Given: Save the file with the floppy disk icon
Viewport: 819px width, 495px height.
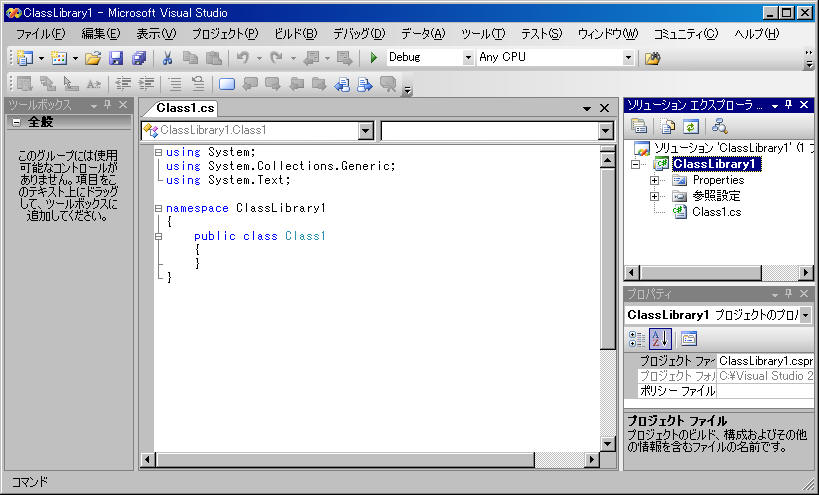Looking at the screenshot, I should pyautogui.click(x=116, y=58).
